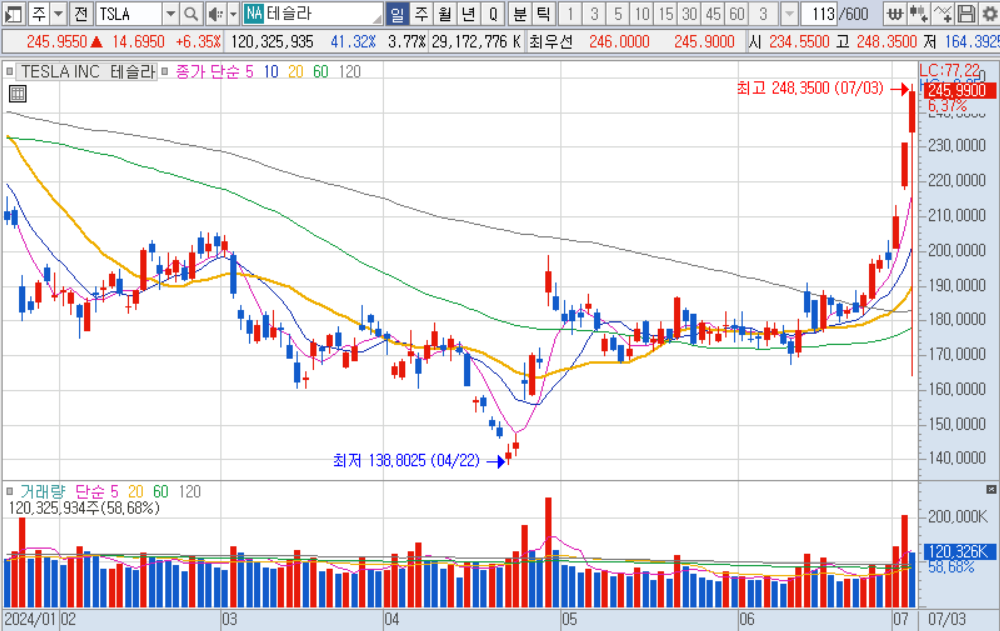This screenshot has width=1000, height=631.
Task: Click the 2024/01 date axis label
Action: (29, 619)
